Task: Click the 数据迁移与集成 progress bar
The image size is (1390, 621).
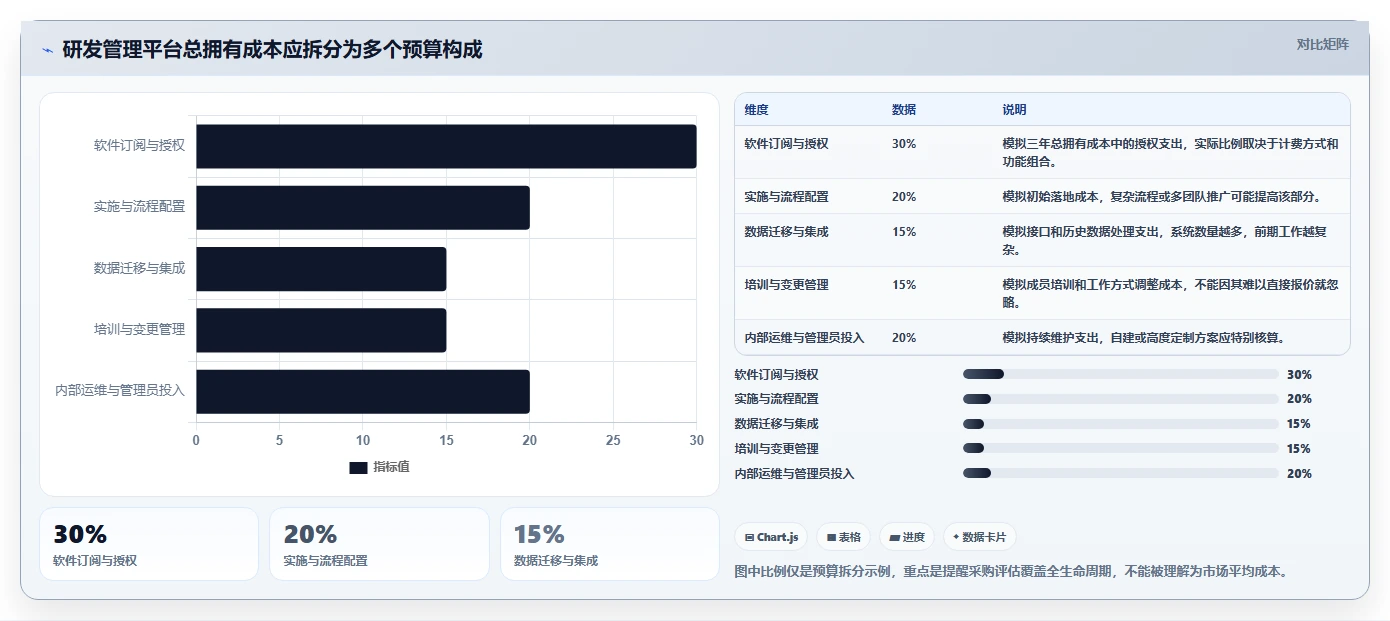Action: pyautogui.click(x=1120, y=424)
